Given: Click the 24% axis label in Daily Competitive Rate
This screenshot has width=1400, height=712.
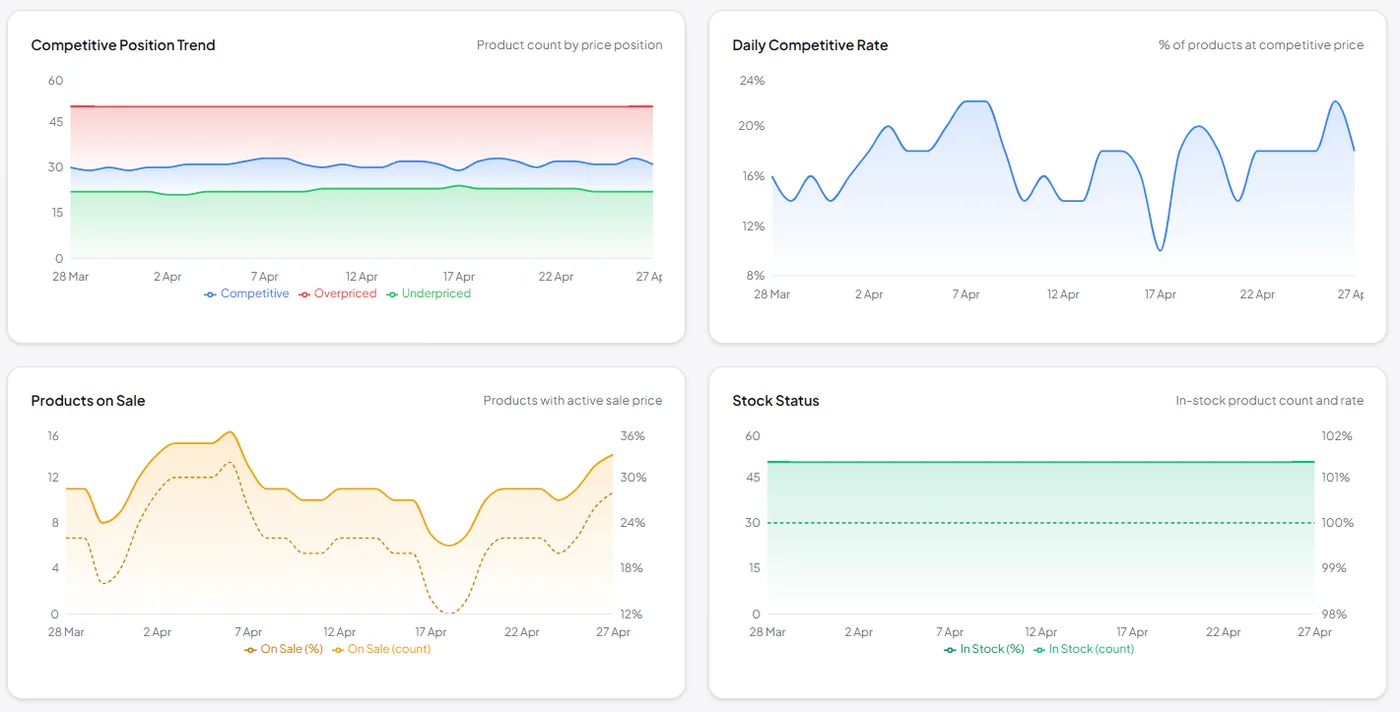Looking at the screenshot, I should 752,80.
